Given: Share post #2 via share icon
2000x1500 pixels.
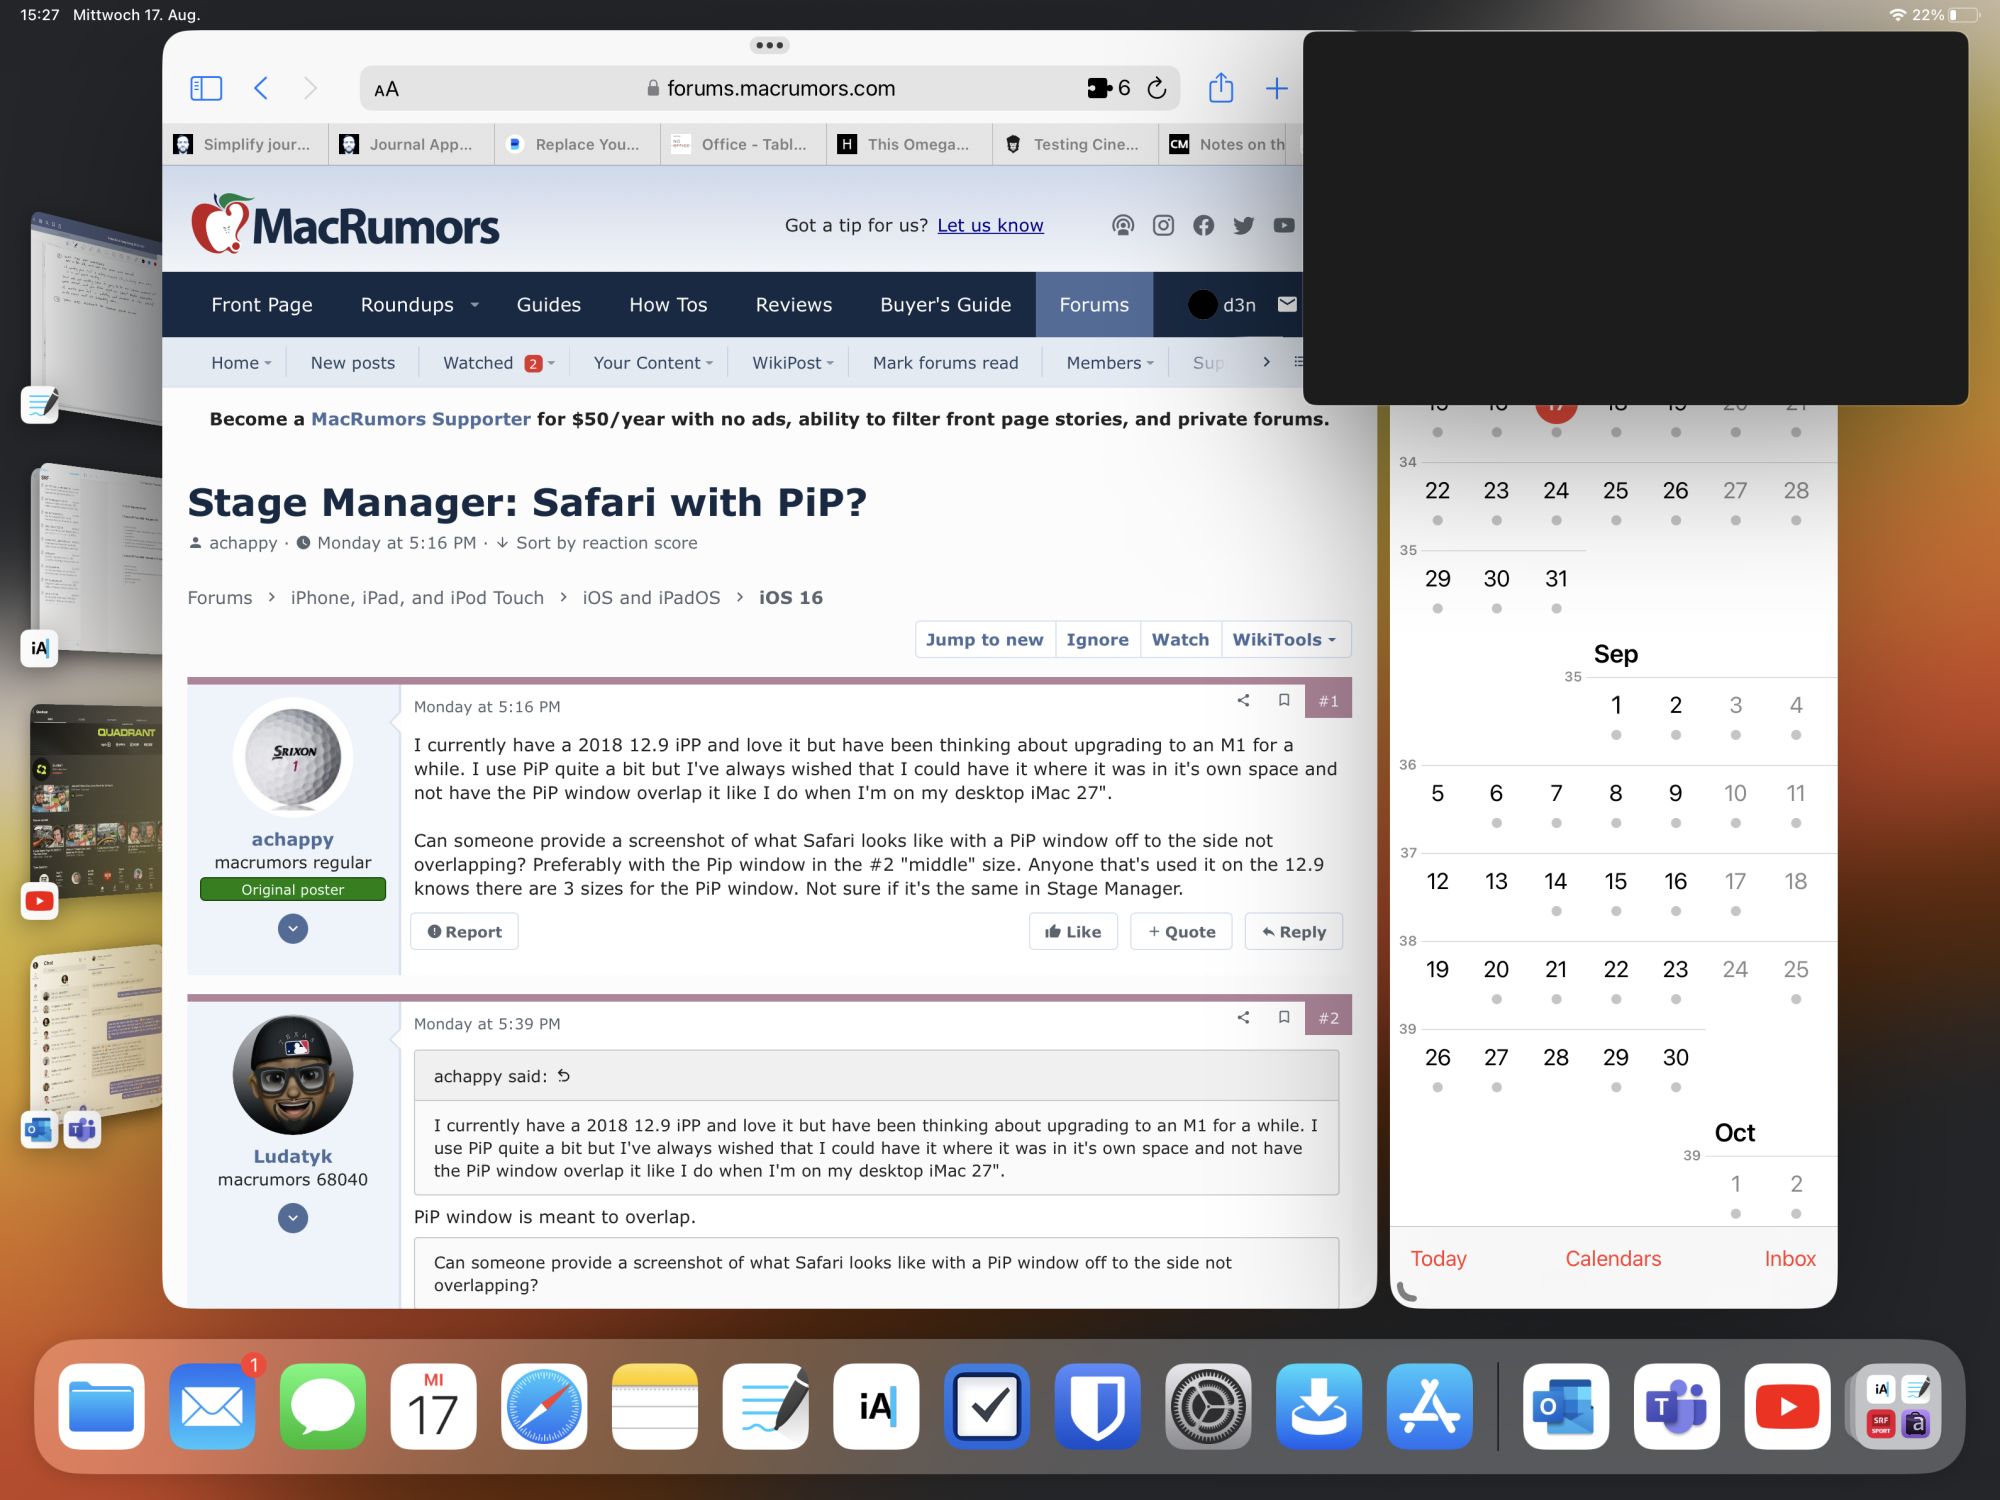Looking at the screenshot, I should [1243, 1017].
